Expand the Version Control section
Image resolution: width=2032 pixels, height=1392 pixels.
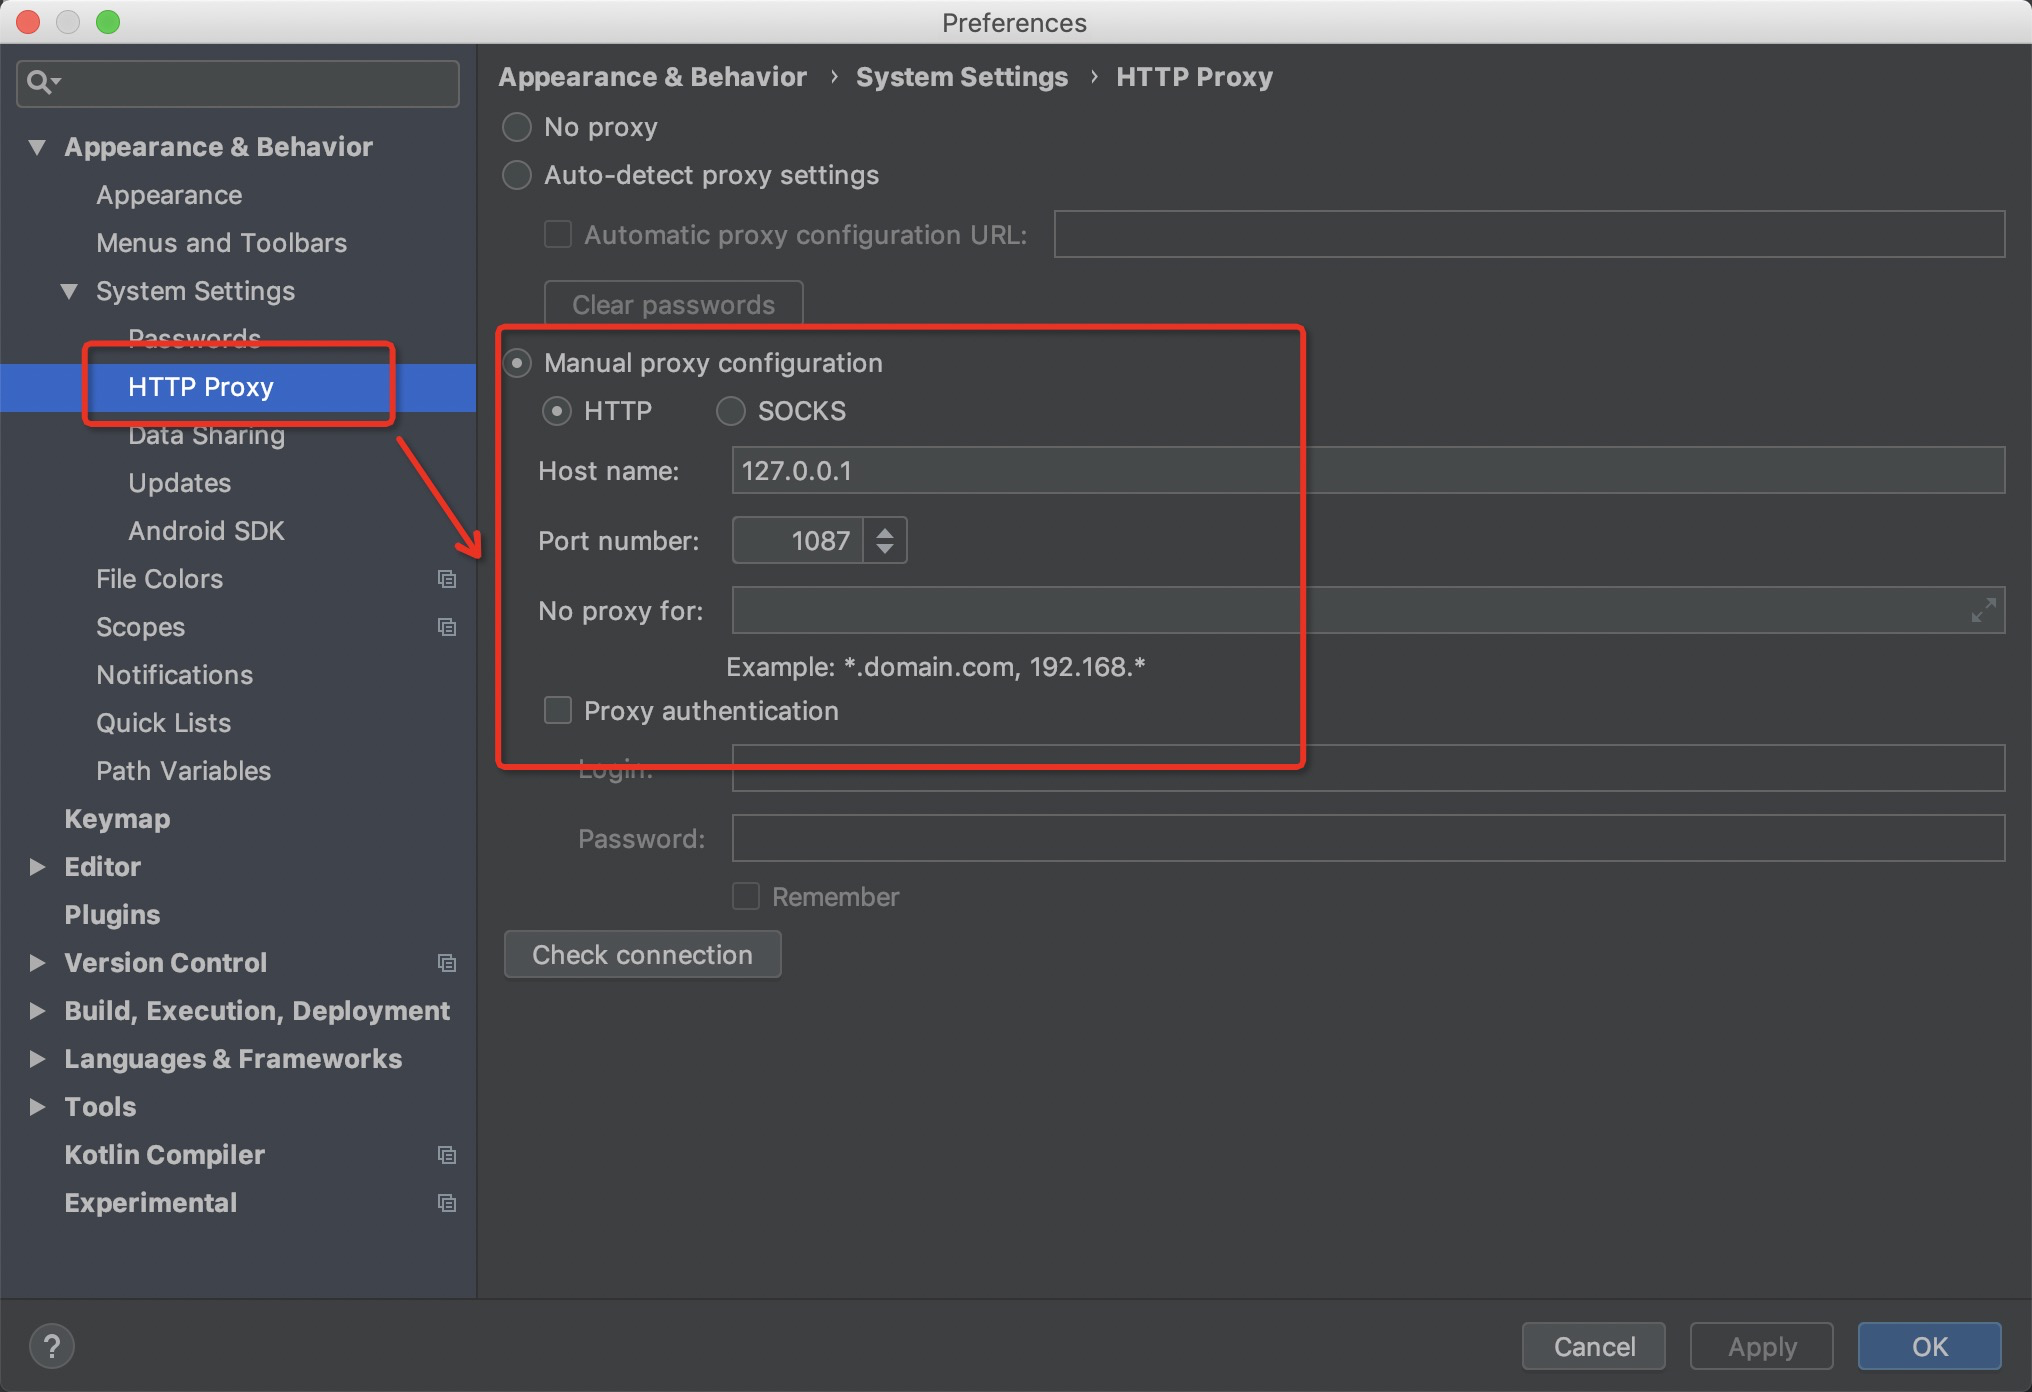[37, 963]
